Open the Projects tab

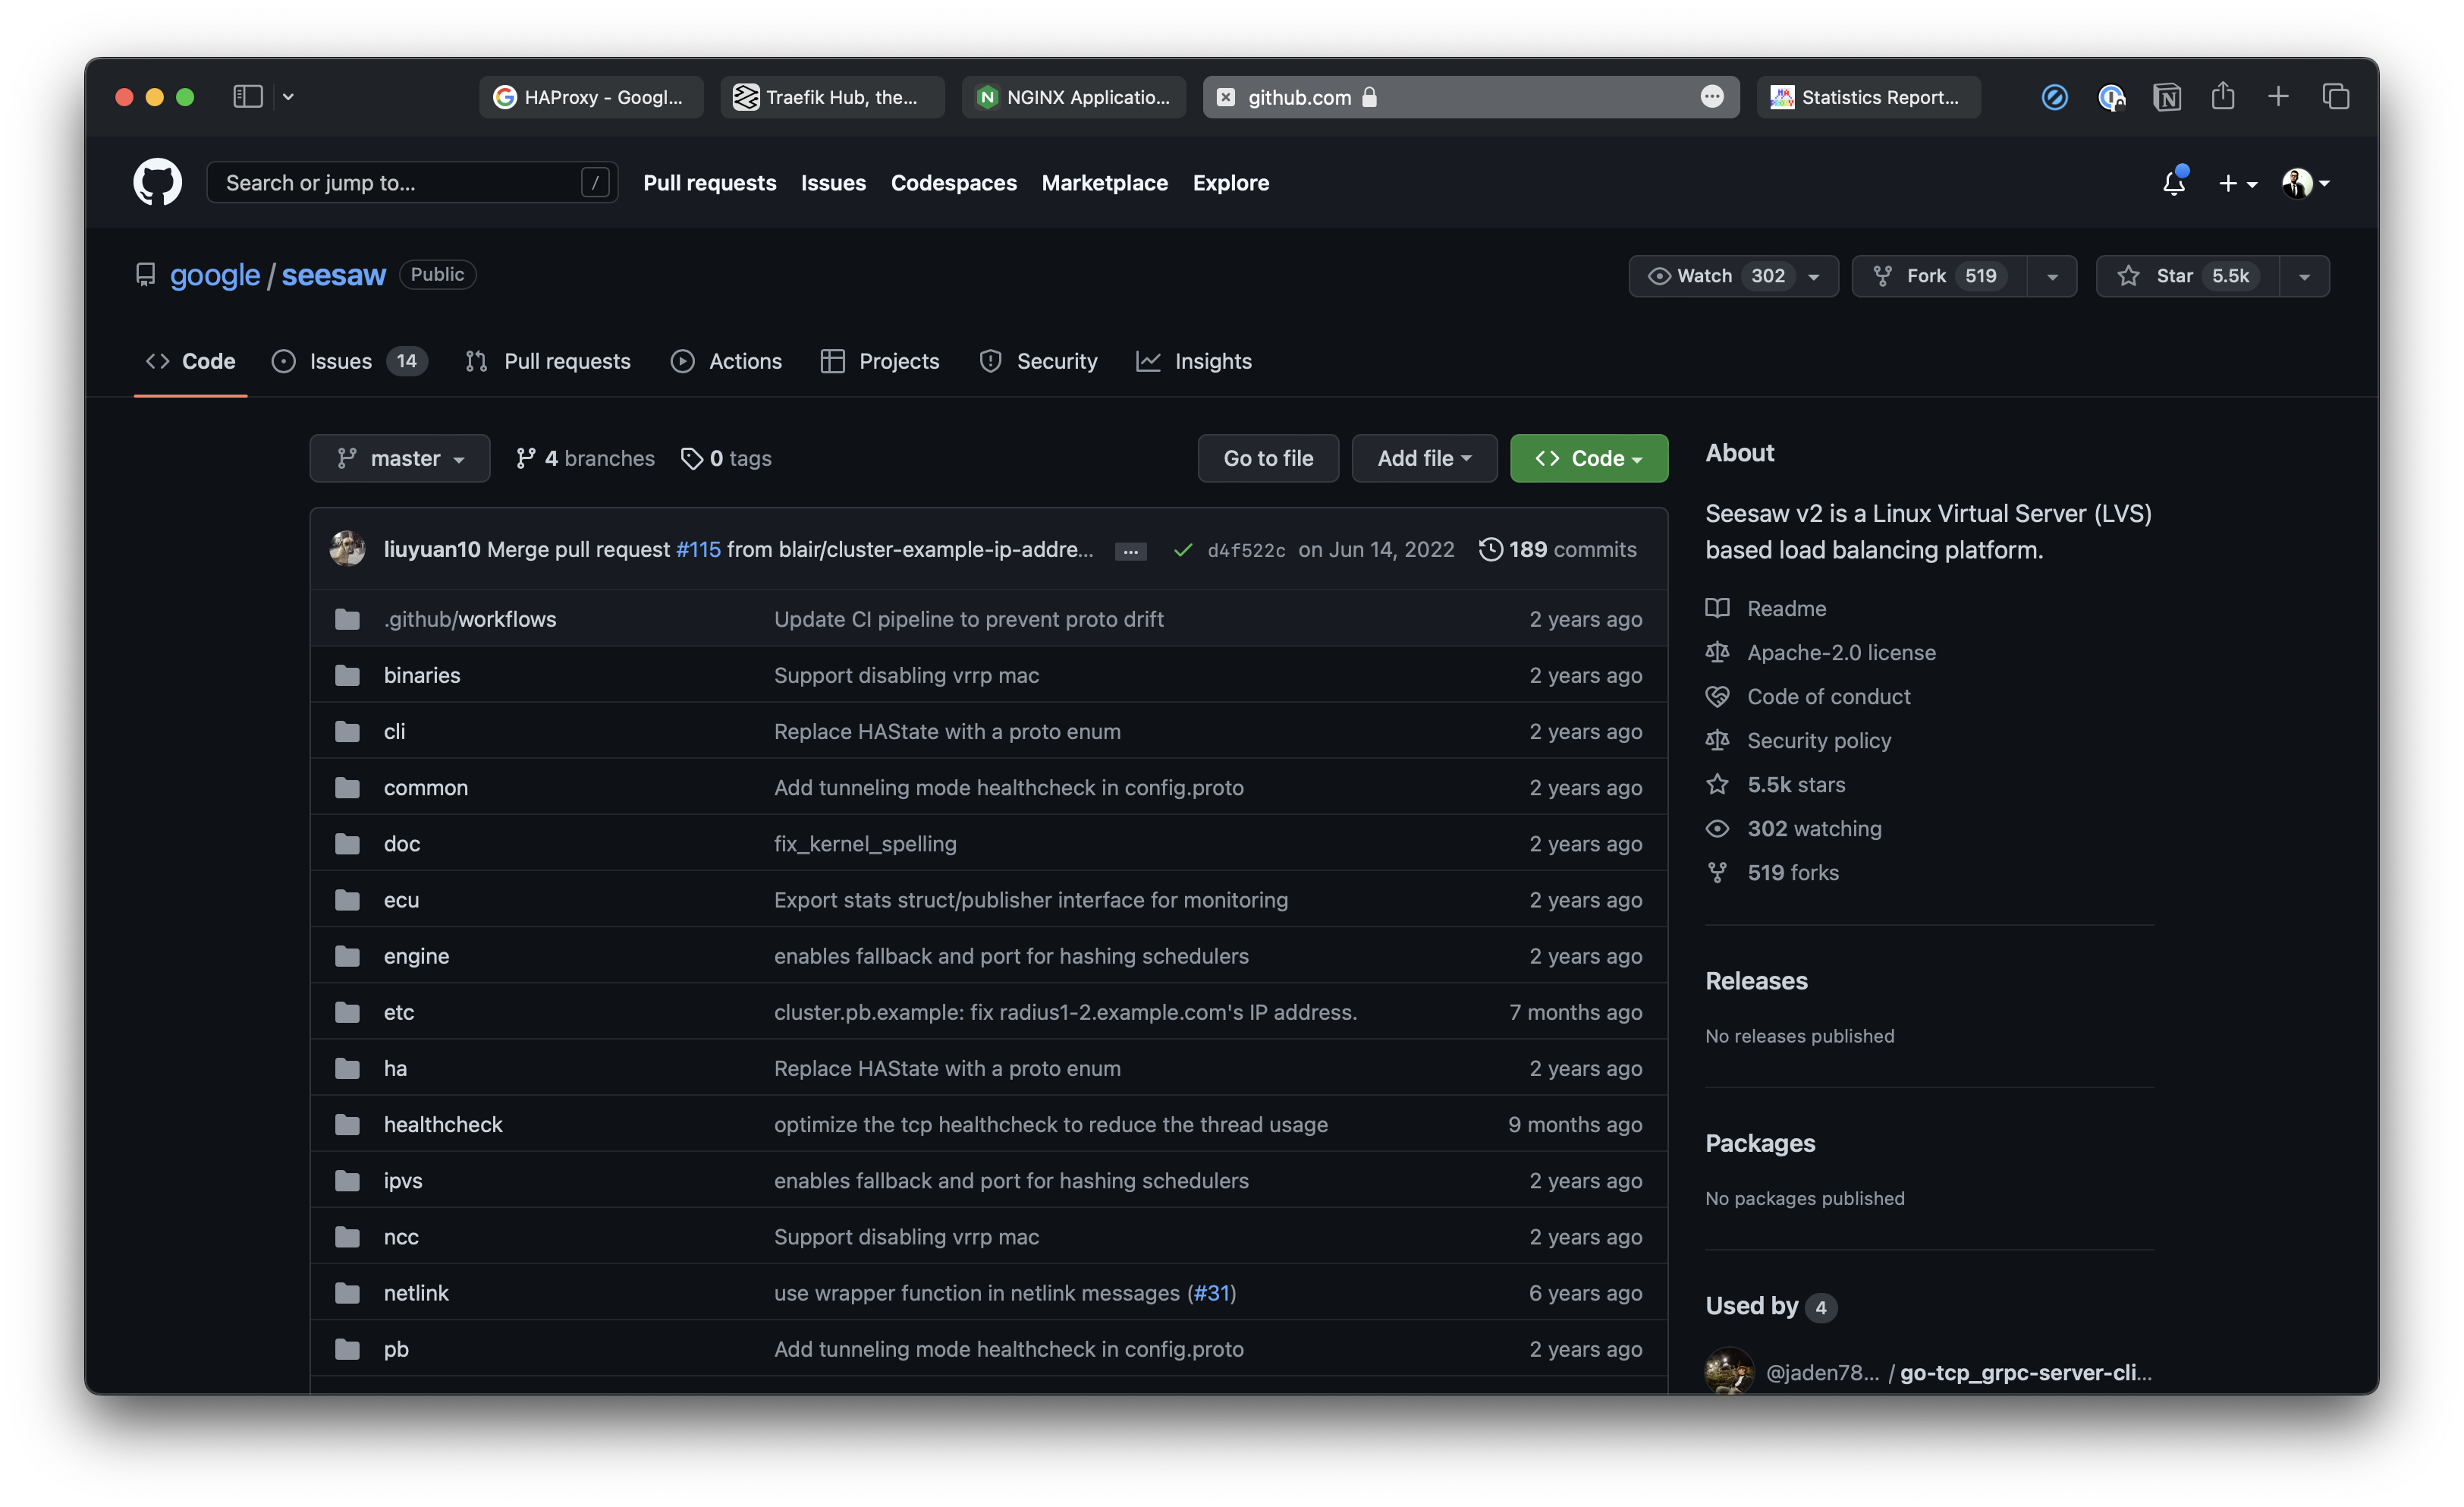click(880, 361)
